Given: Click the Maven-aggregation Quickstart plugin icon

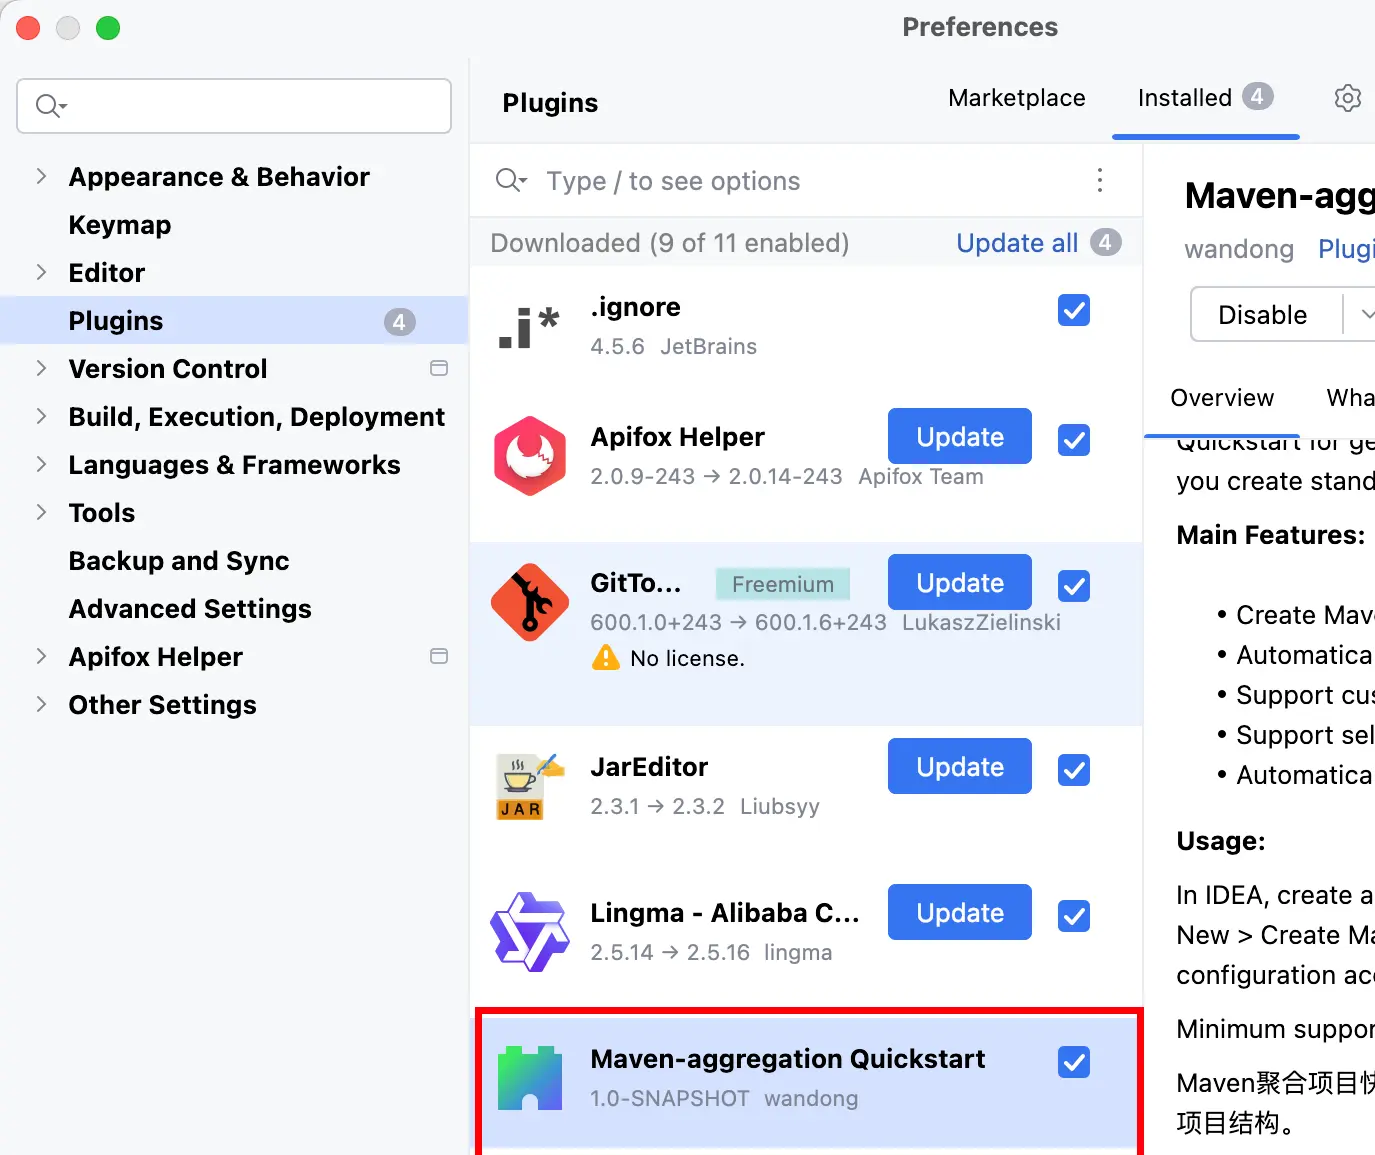Looking at the screenshot, I should click(x=530, y=1078).
